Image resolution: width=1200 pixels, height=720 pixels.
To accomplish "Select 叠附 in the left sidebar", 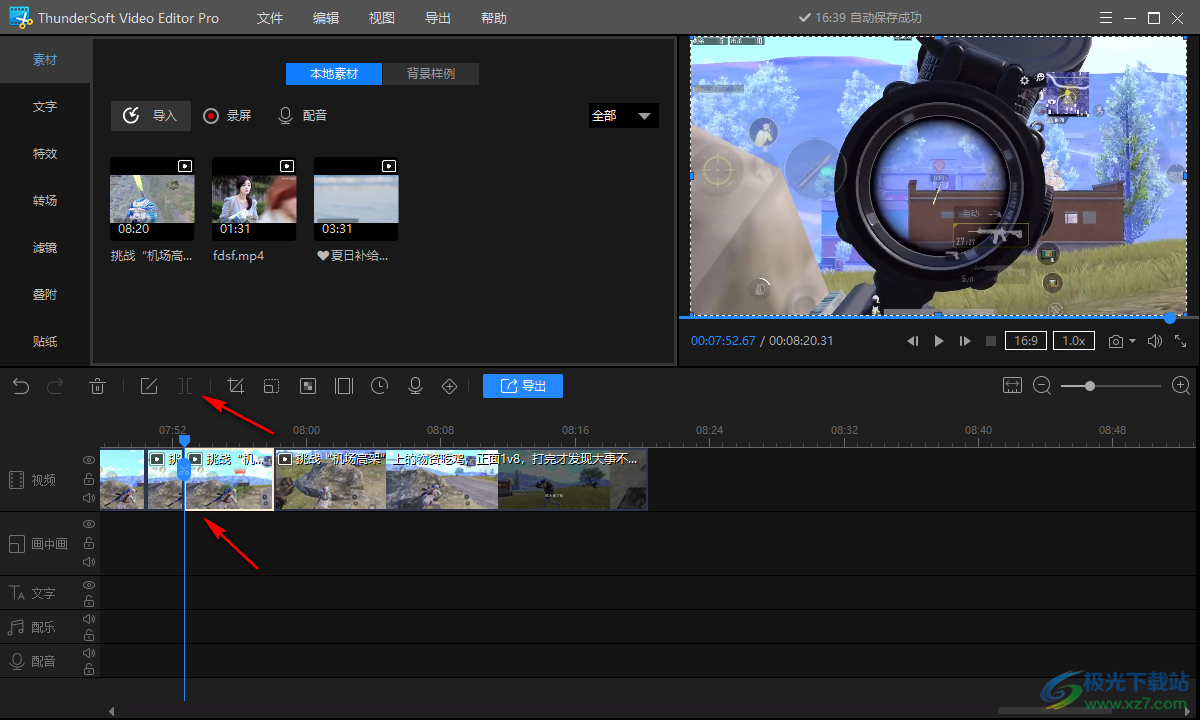I will pyautogui.click(x=45, y=295).
